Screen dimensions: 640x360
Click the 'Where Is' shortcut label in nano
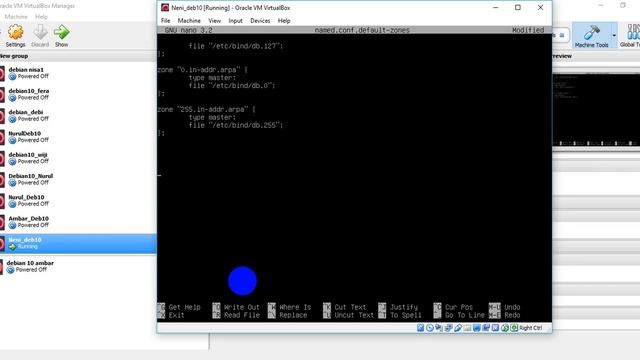[x=295, y=307]
